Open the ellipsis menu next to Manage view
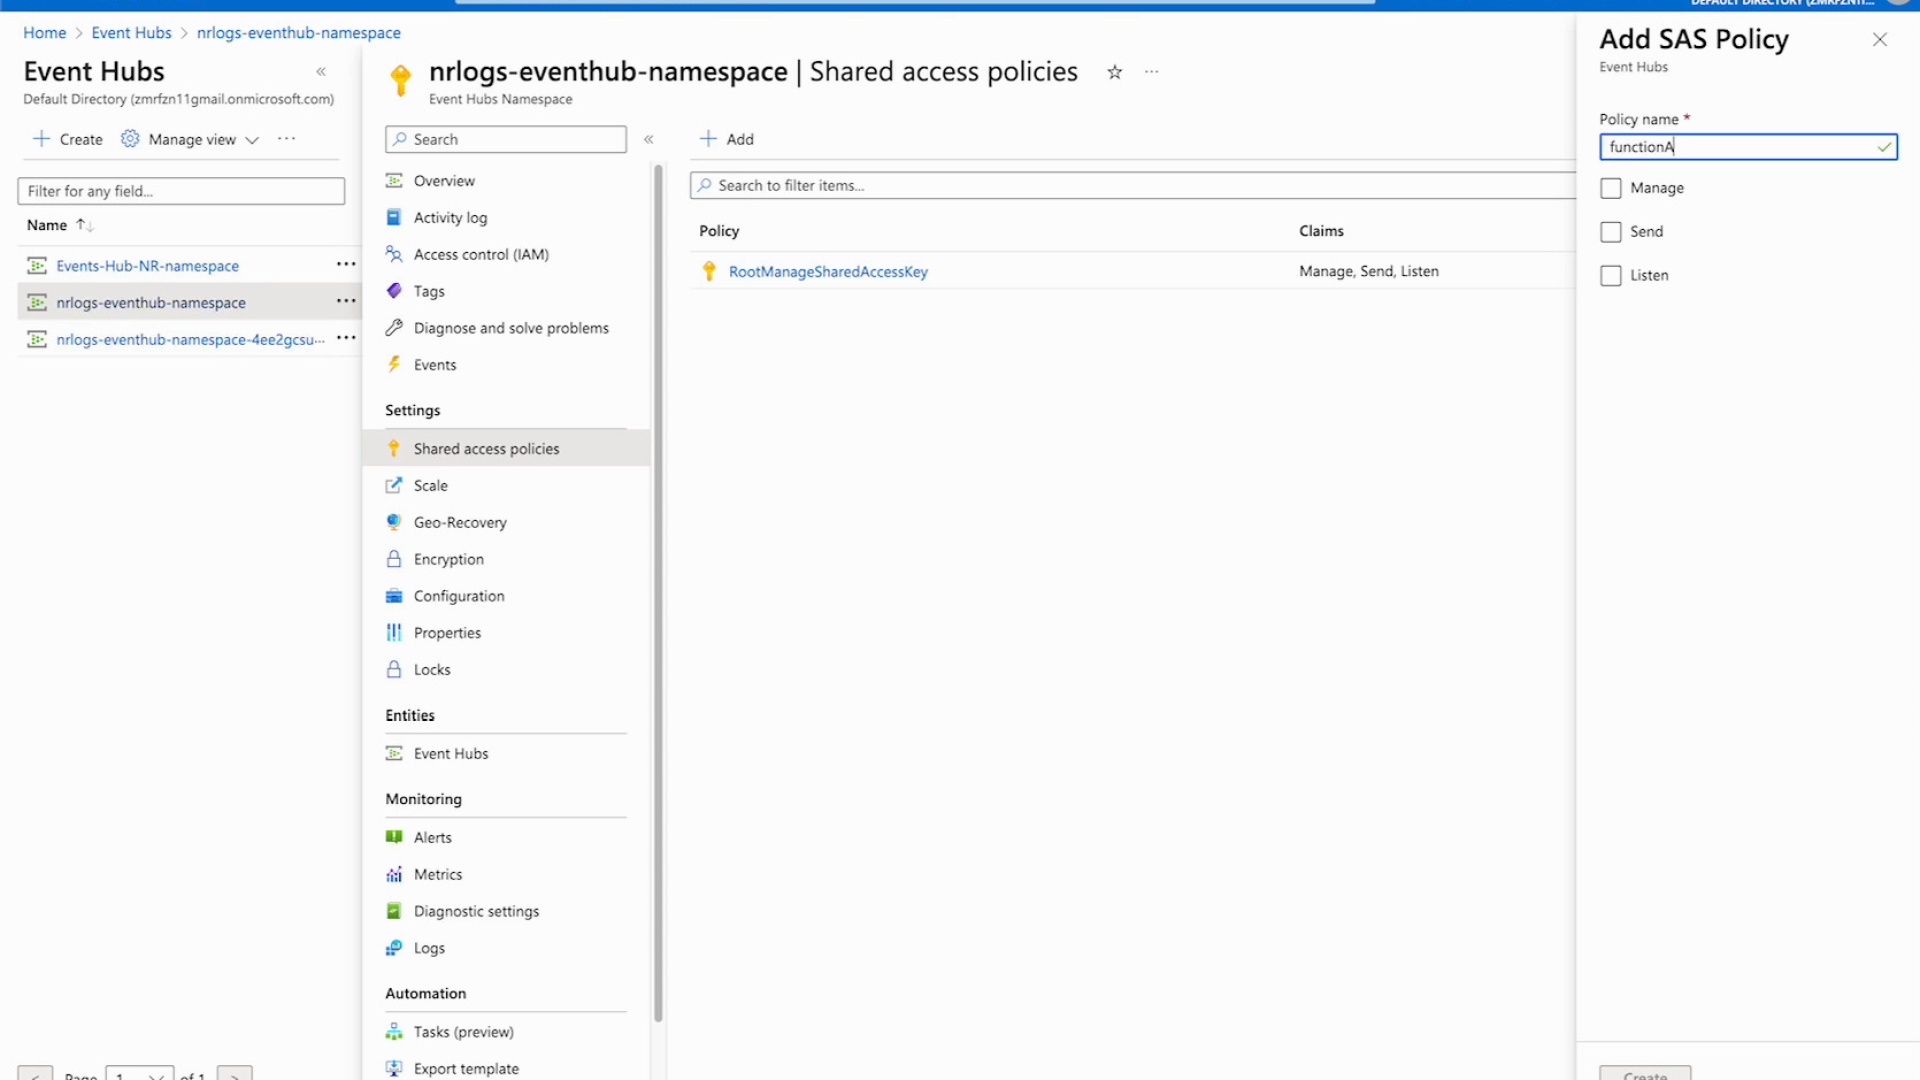The width and height of the screenshot is (1920, 1080). 287,139
